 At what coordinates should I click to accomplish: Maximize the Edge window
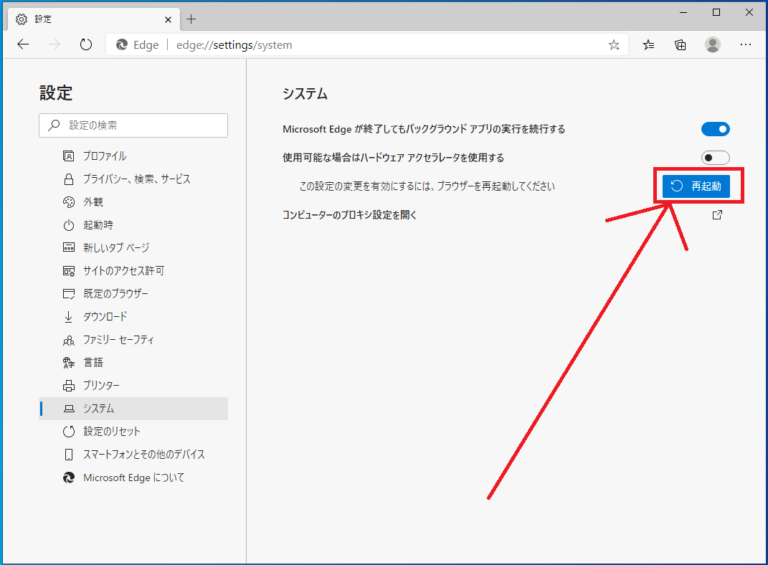[x=716, y=13]
